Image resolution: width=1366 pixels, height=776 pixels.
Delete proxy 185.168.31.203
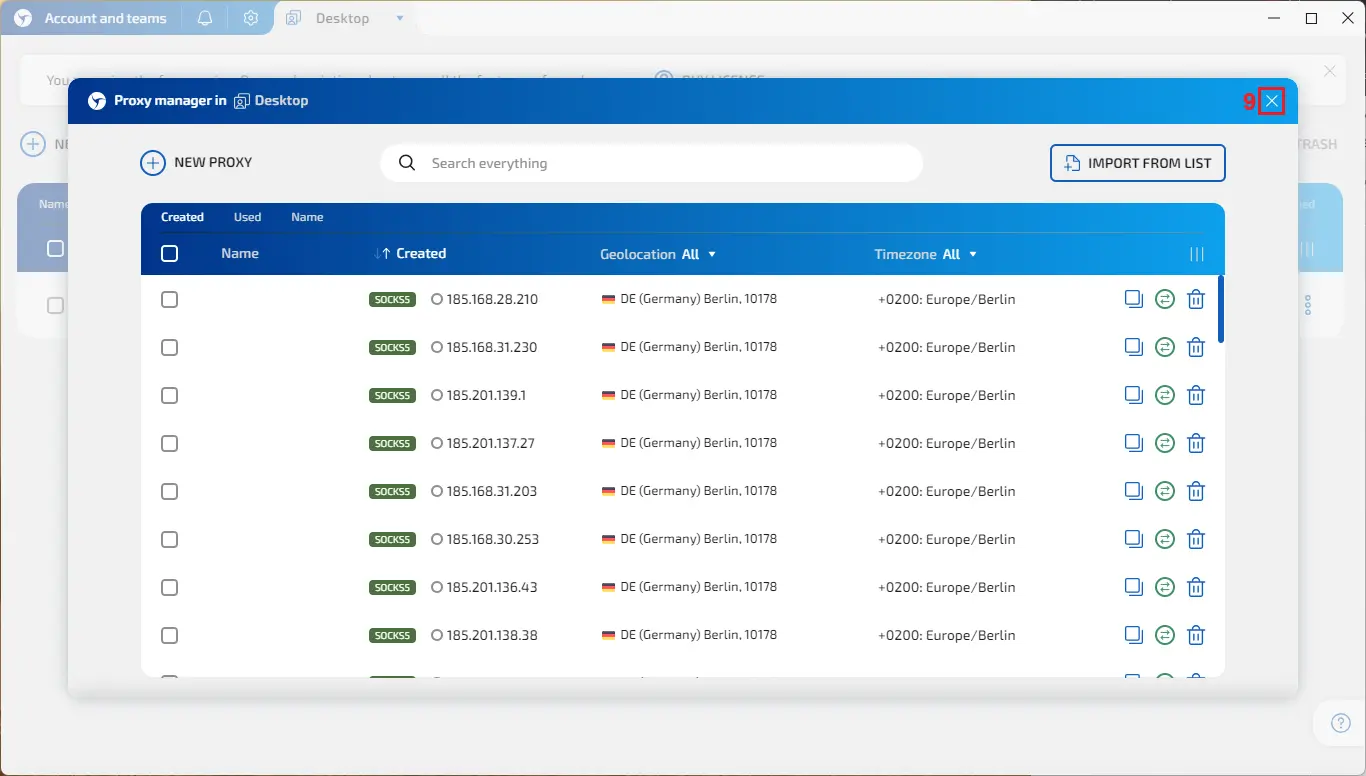pyautogui.click(x=1196, y=491)
